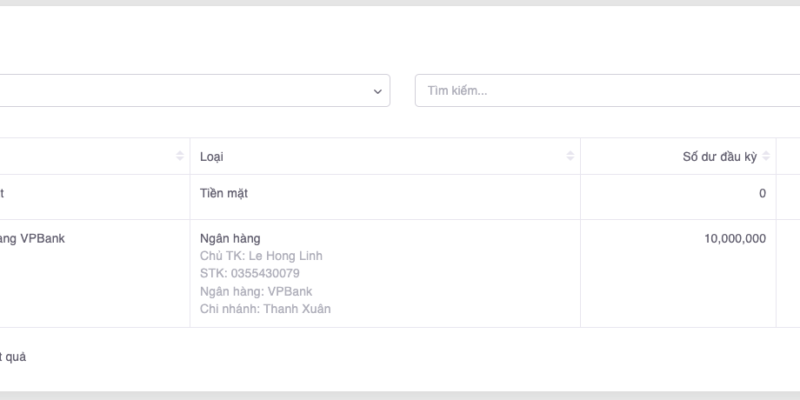Click sort arrows of the column left of Loại
Image resolution: width=800 pixels, height=400 pixels.
tap(180, 156)
